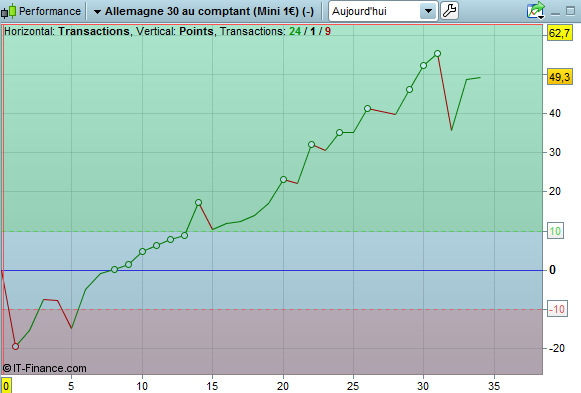Image resolution: width=581 pixels, height=393 pixels.
Task: Click the Horizontal: Transactions label
Action: pyautogui.click(x=67, y=31)
